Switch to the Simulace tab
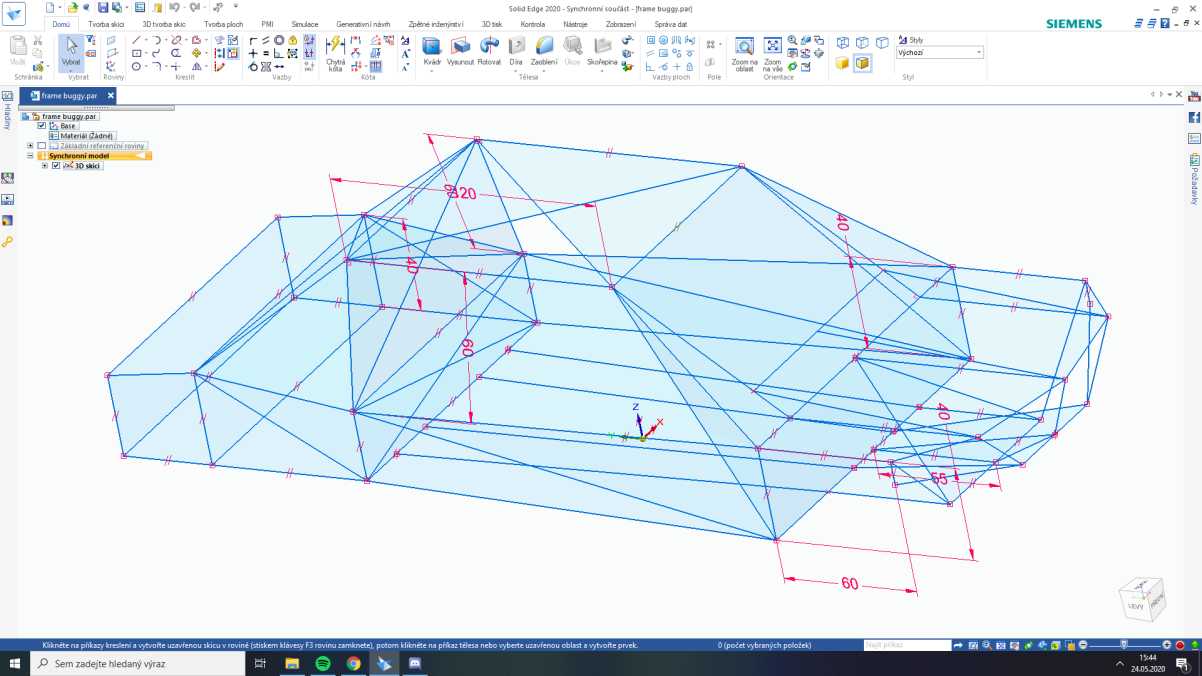This screenshot has height=676, width=1202. click(x=305, y=23)
